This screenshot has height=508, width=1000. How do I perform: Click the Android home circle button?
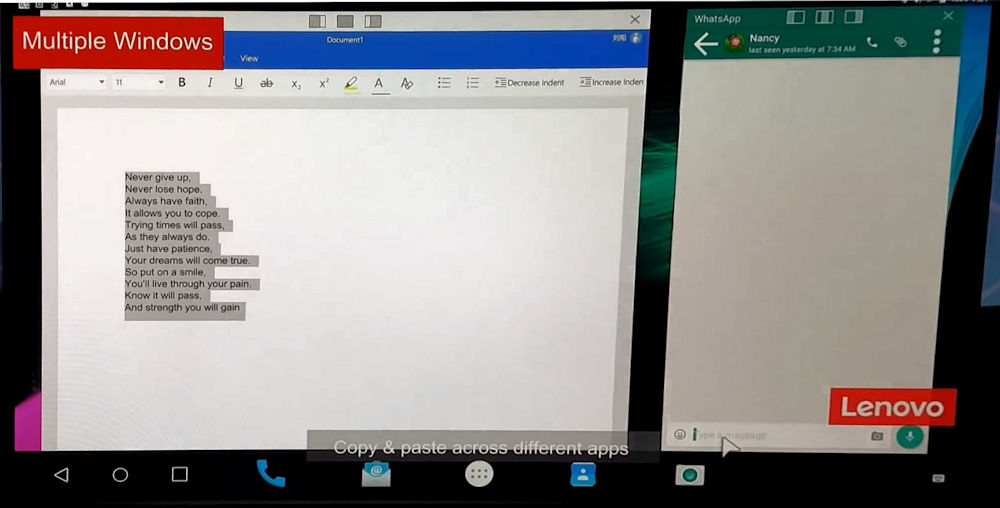coord(120,474)
